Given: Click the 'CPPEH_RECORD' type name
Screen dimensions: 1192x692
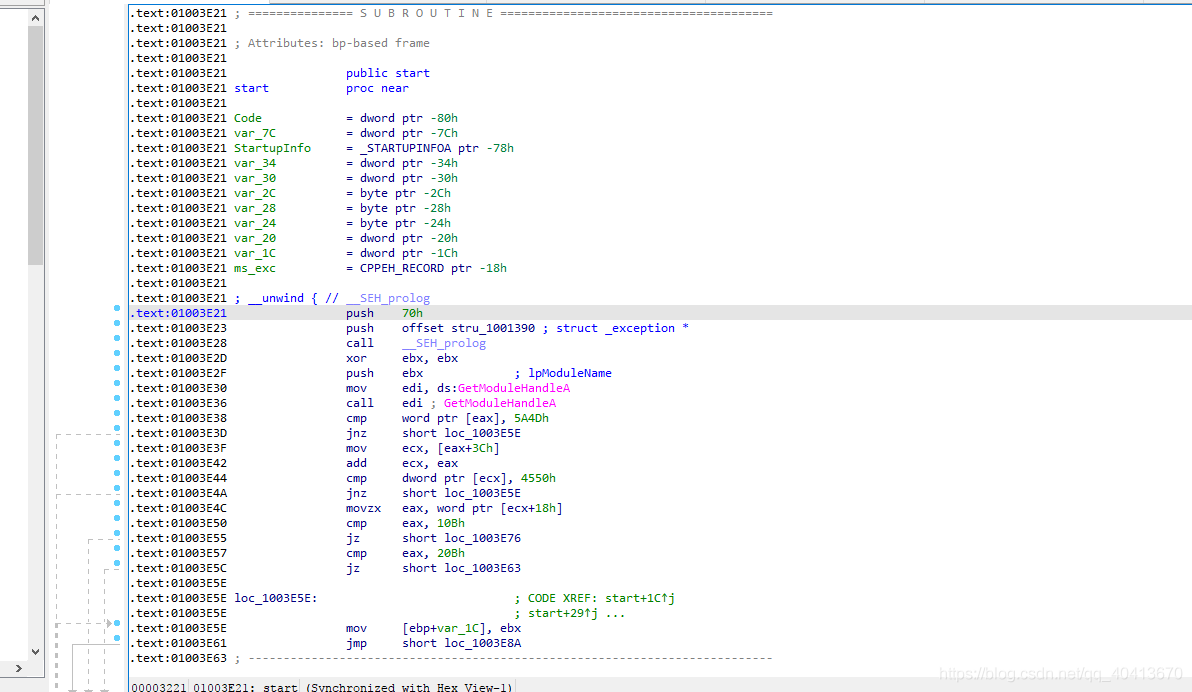Looking at the screenshot, I should coord(402,268).
